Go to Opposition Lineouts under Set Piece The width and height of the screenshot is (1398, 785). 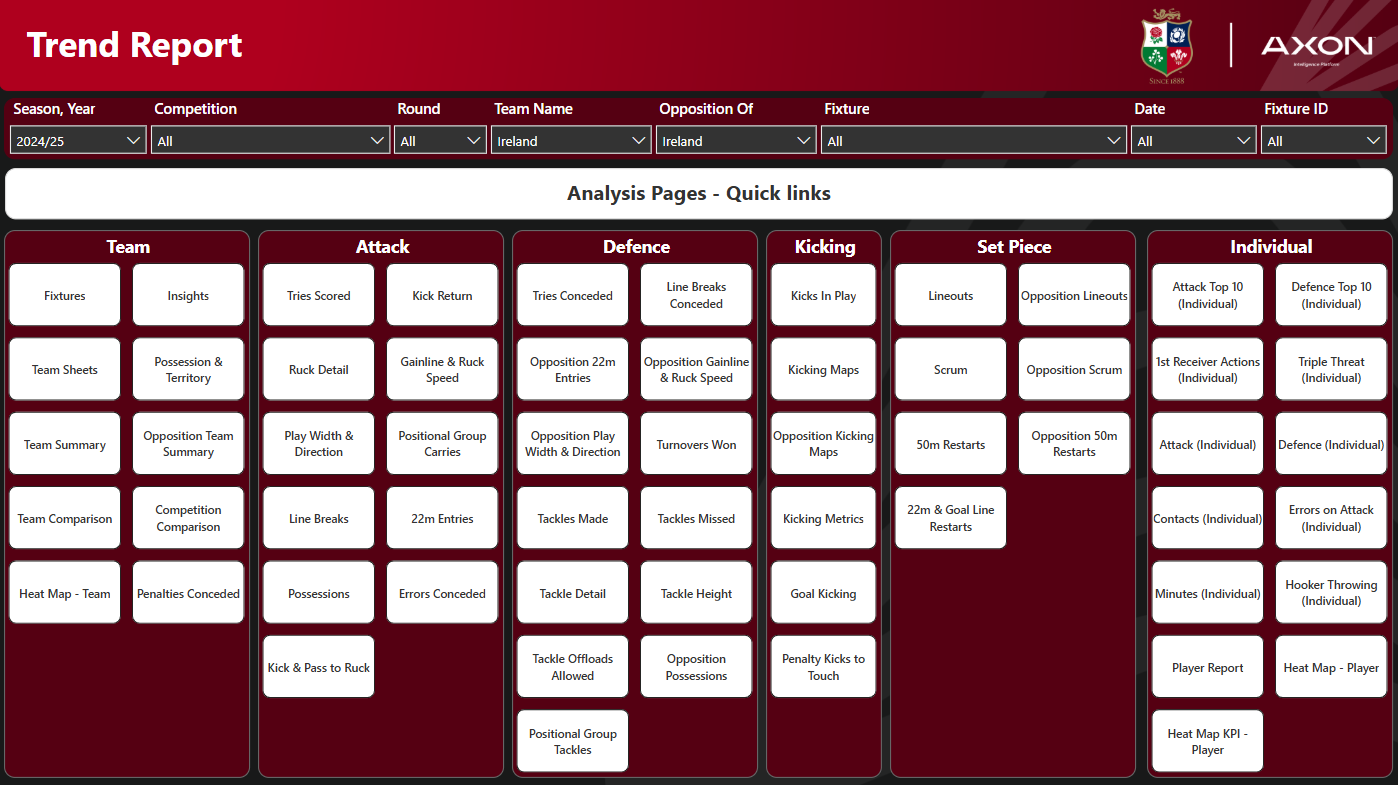[1074, 294]
